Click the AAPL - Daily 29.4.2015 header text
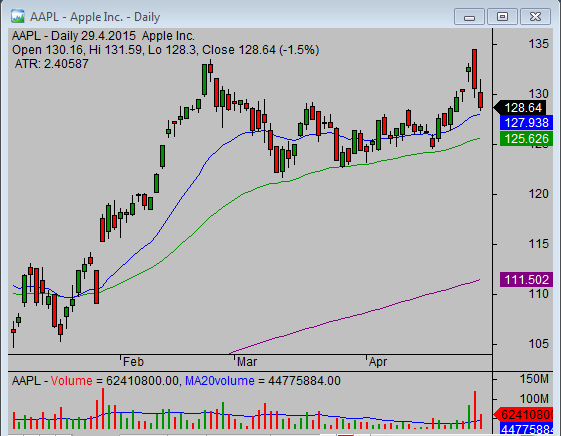The width and height of the screenshot is (561, 436). (x=103, y=36)
